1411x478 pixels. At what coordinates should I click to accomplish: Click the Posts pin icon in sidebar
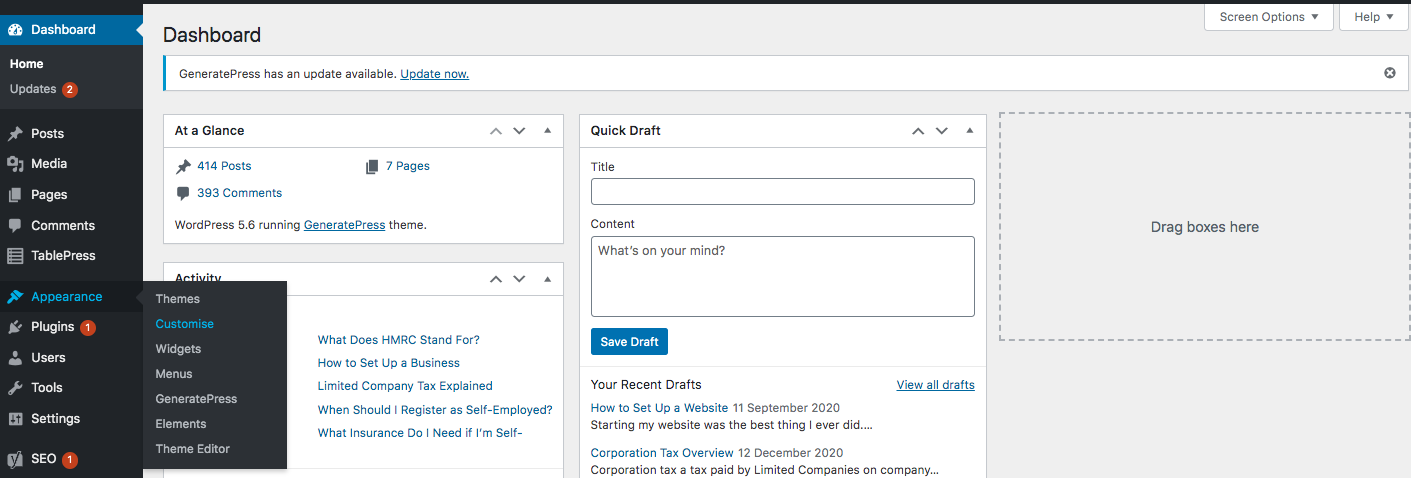15,134
